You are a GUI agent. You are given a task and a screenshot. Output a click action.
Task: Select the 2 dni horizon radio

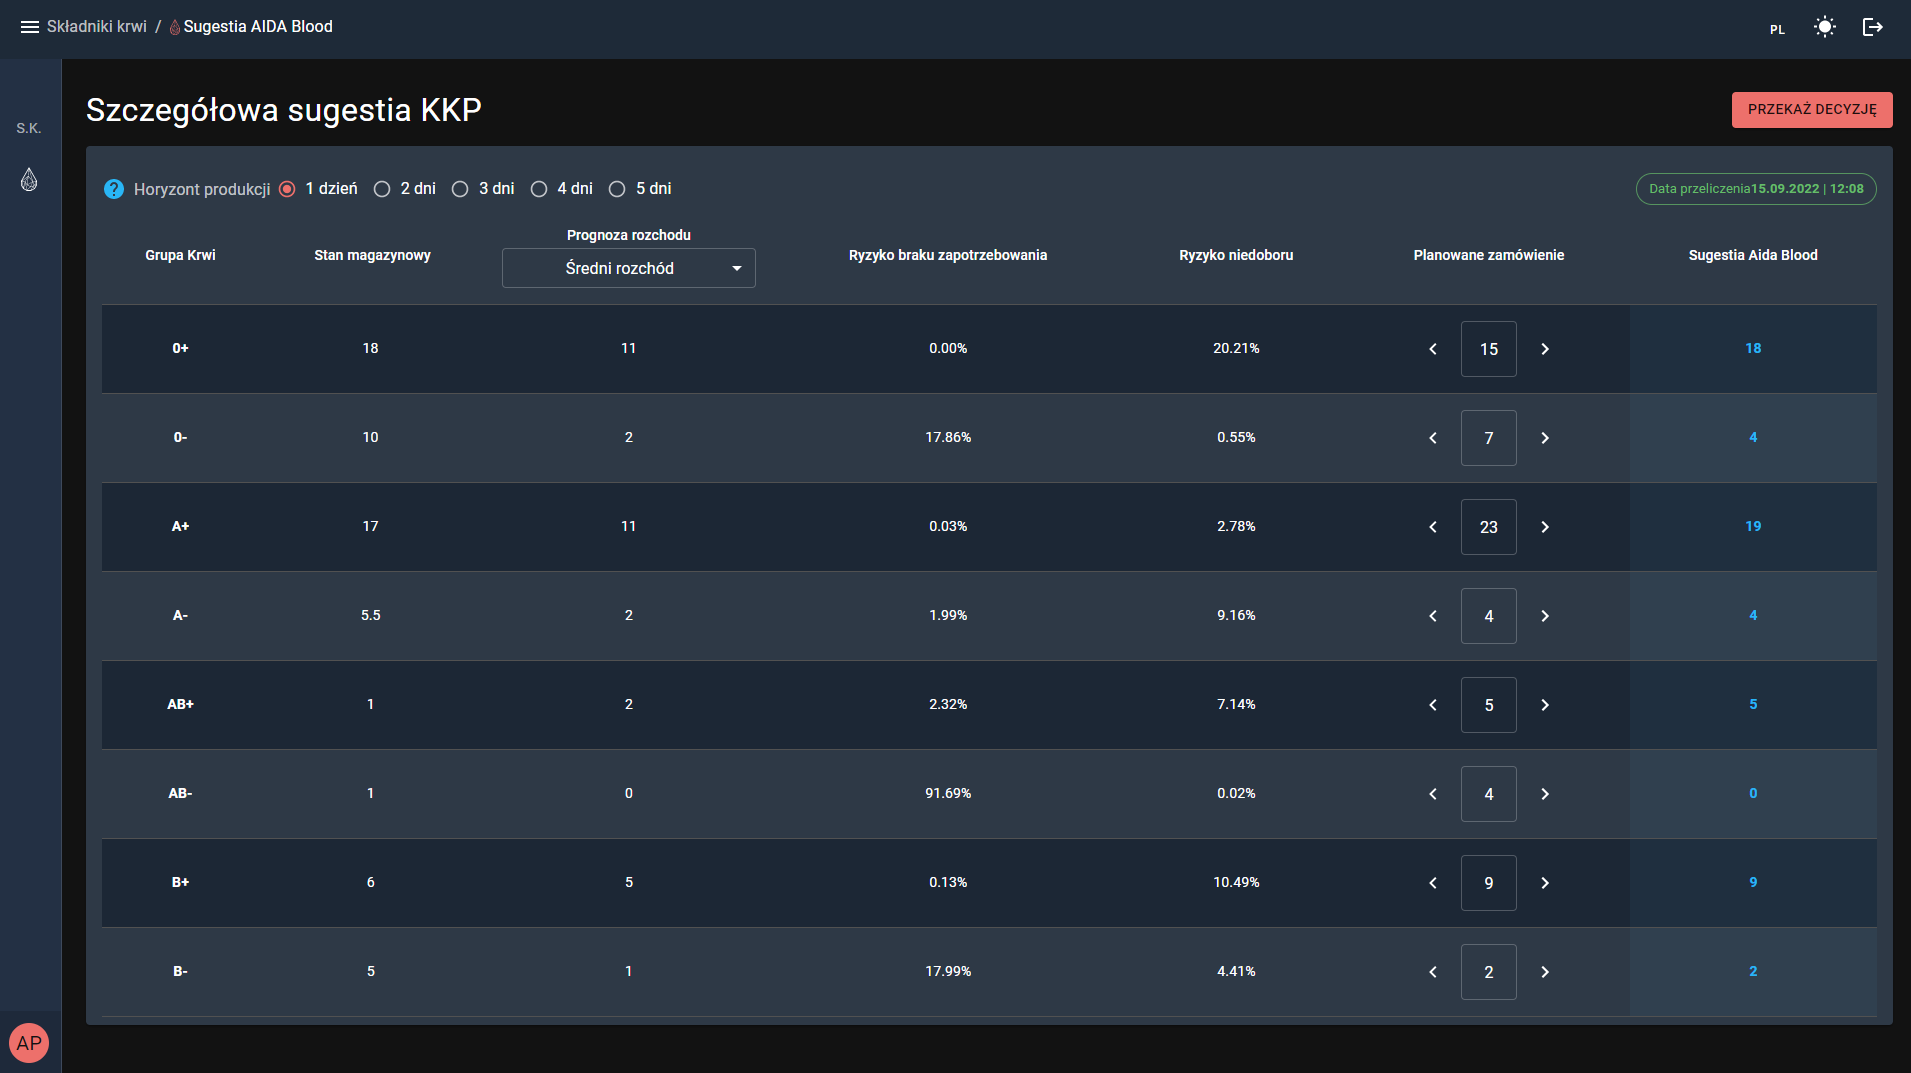point(382,189)
